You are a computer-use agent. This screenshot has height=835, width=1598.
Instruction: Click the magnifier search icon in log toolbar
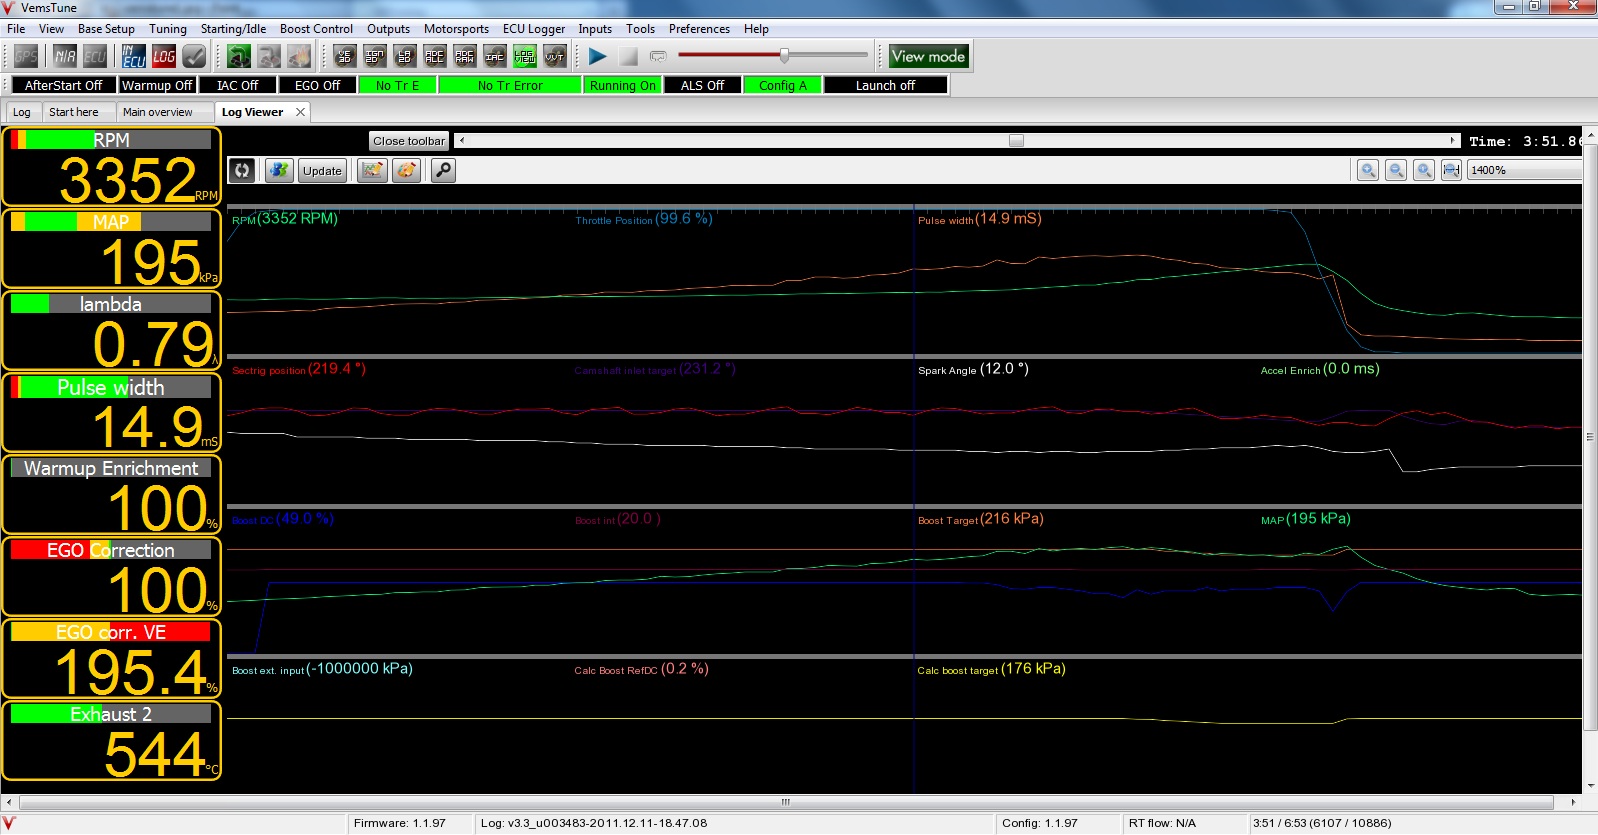pos(443,171)
